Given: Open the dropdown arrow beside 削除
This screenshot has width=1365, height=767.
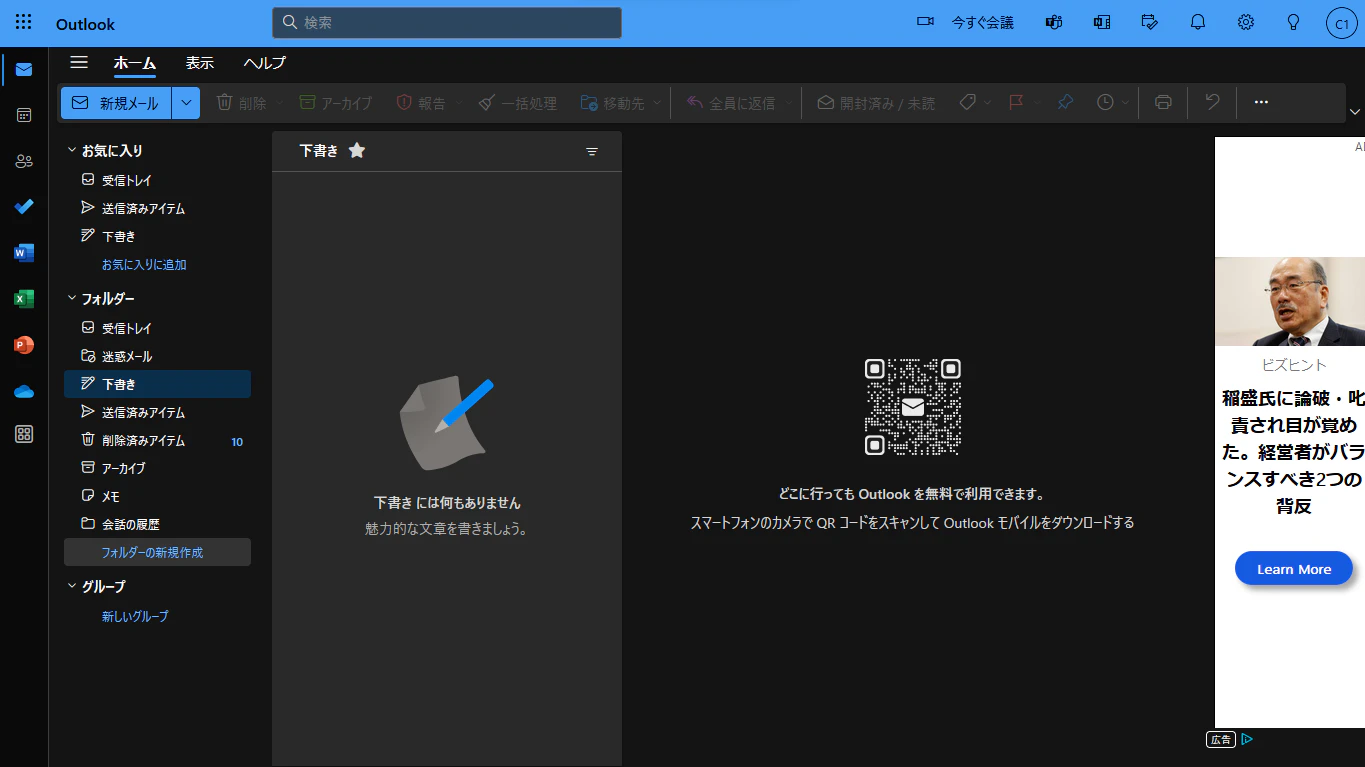Looking at the screenshot, I should 279,103.
